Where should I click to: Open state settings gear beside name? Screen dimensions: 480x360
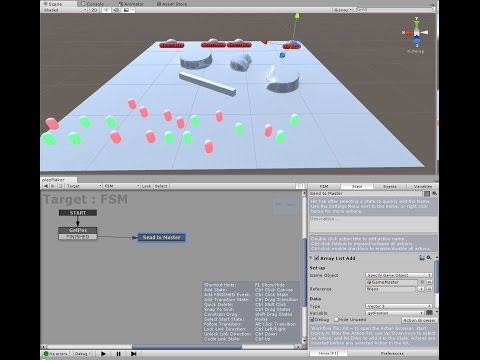[434, 193]
